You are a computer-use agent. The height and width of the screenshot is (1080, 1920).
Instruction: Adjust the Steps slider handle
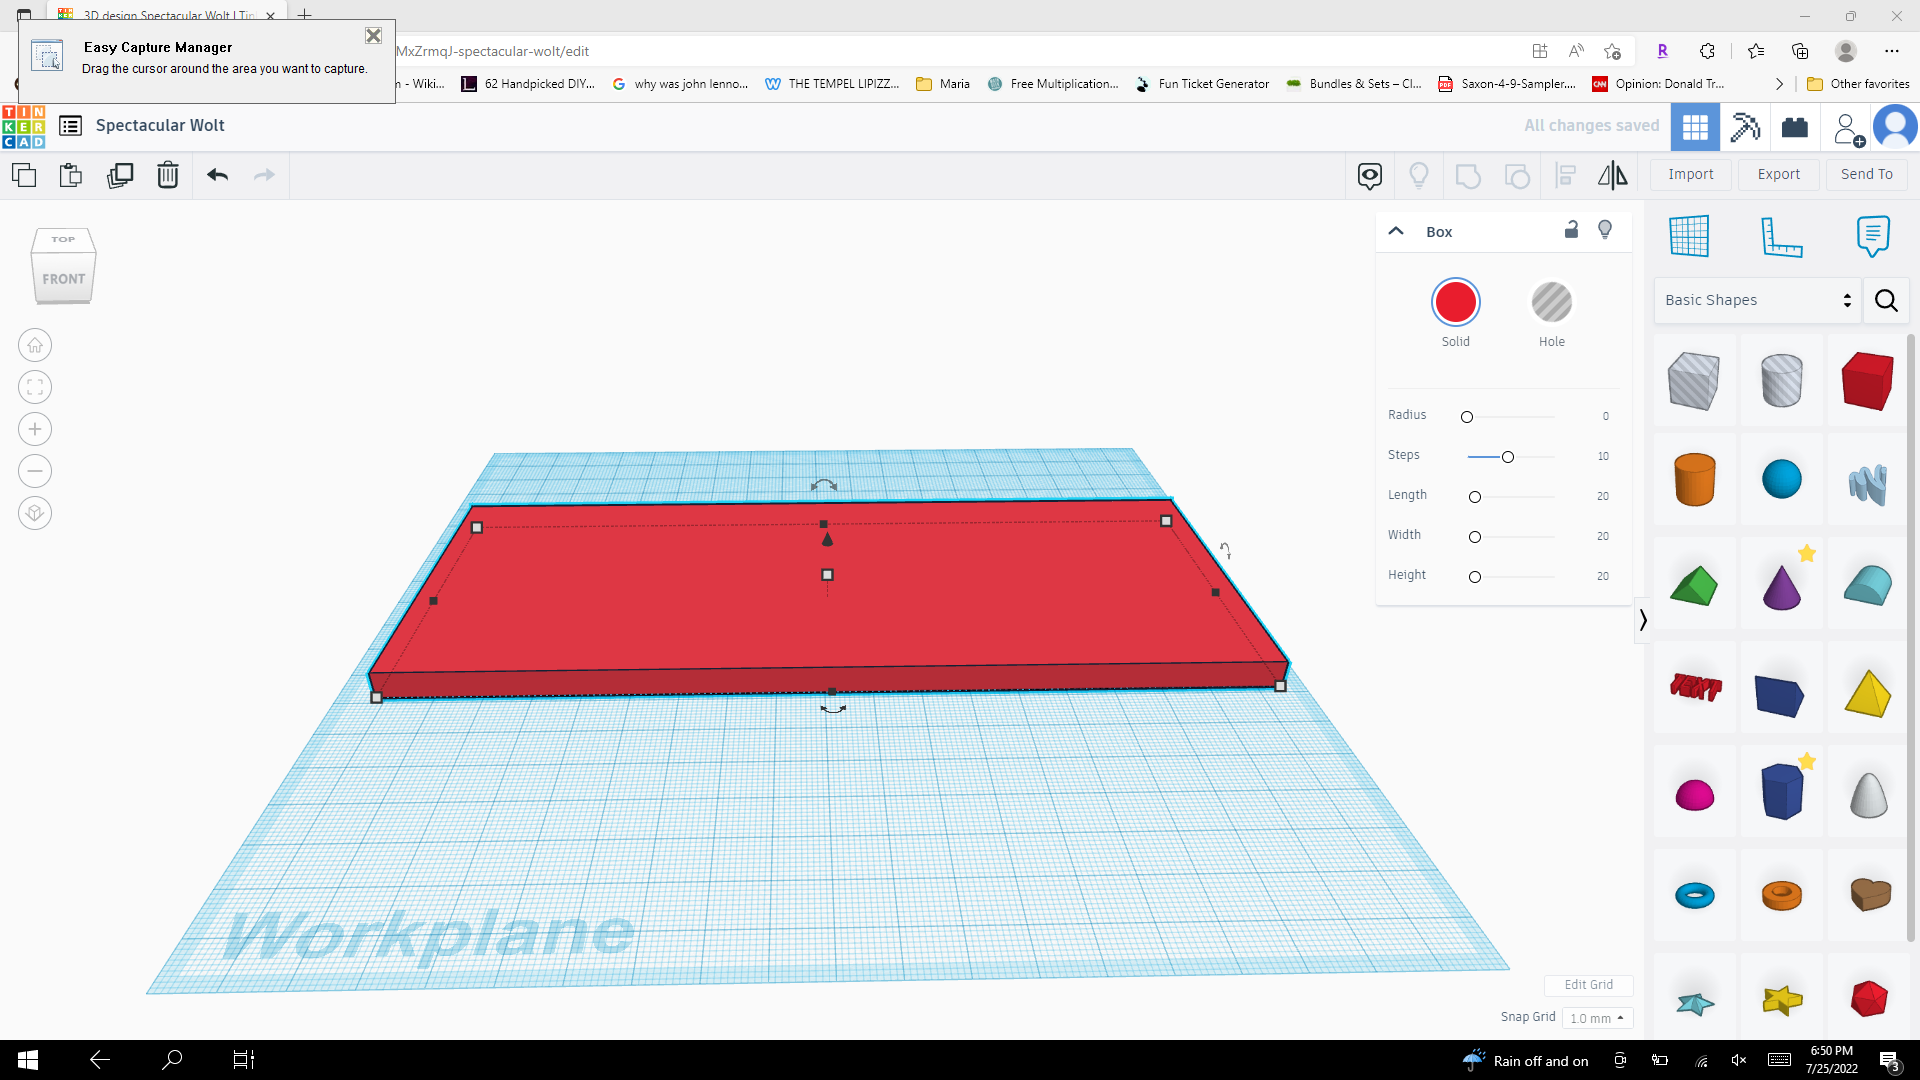(1508, 457)
